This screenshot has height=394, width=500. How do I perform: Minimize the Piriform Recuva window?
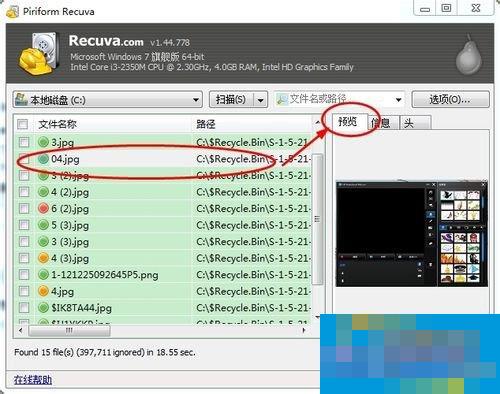click(x=425, y=9)
